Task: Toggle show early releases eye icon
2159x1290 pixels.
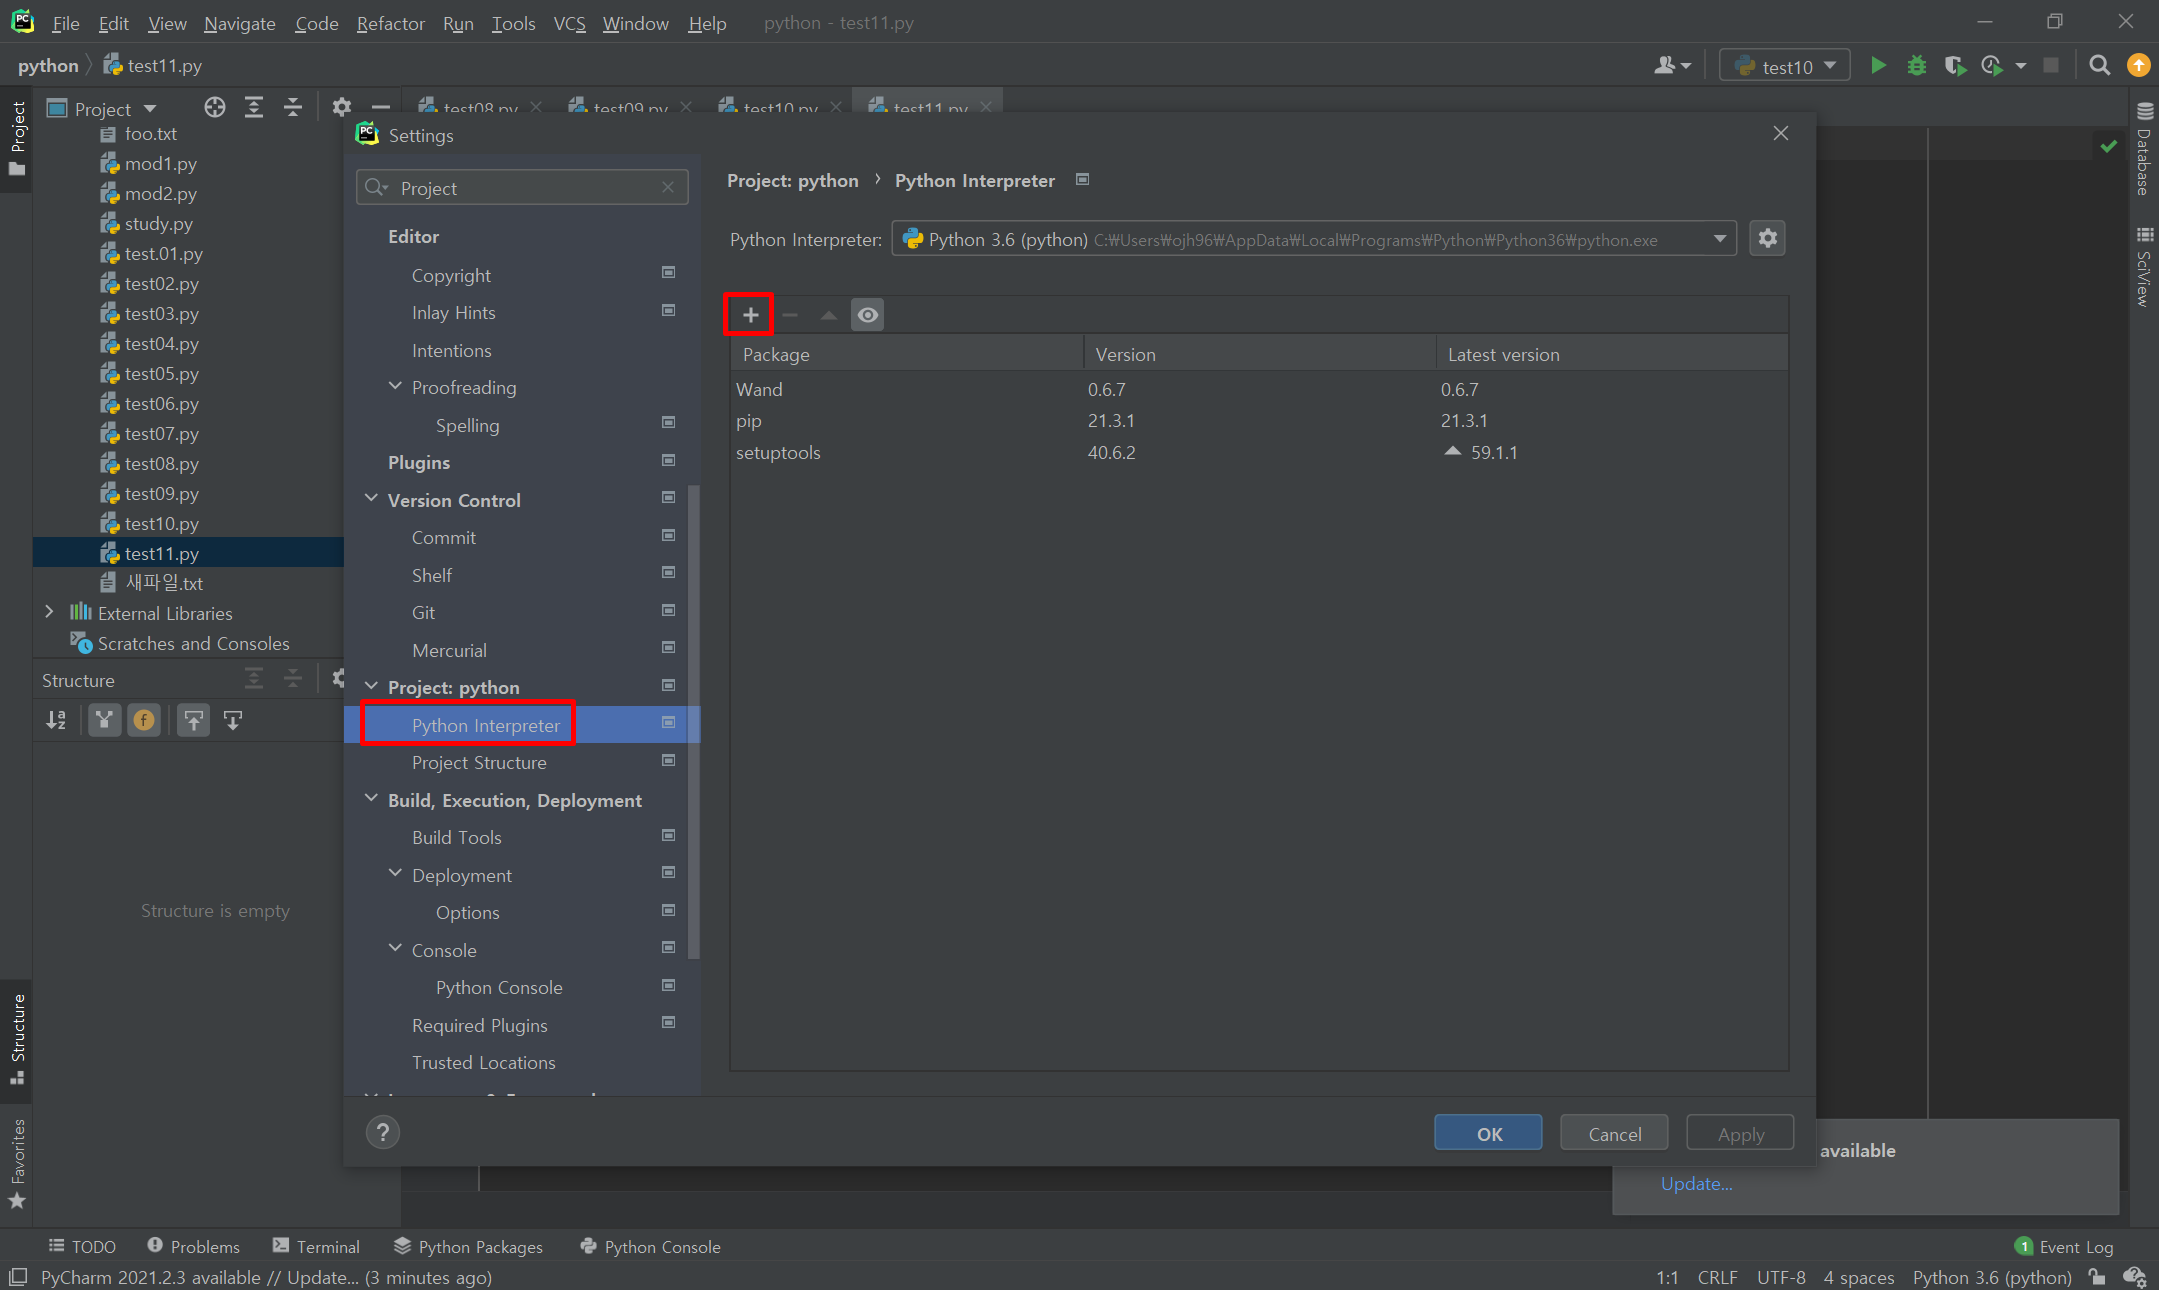Action: click(867, 315)
